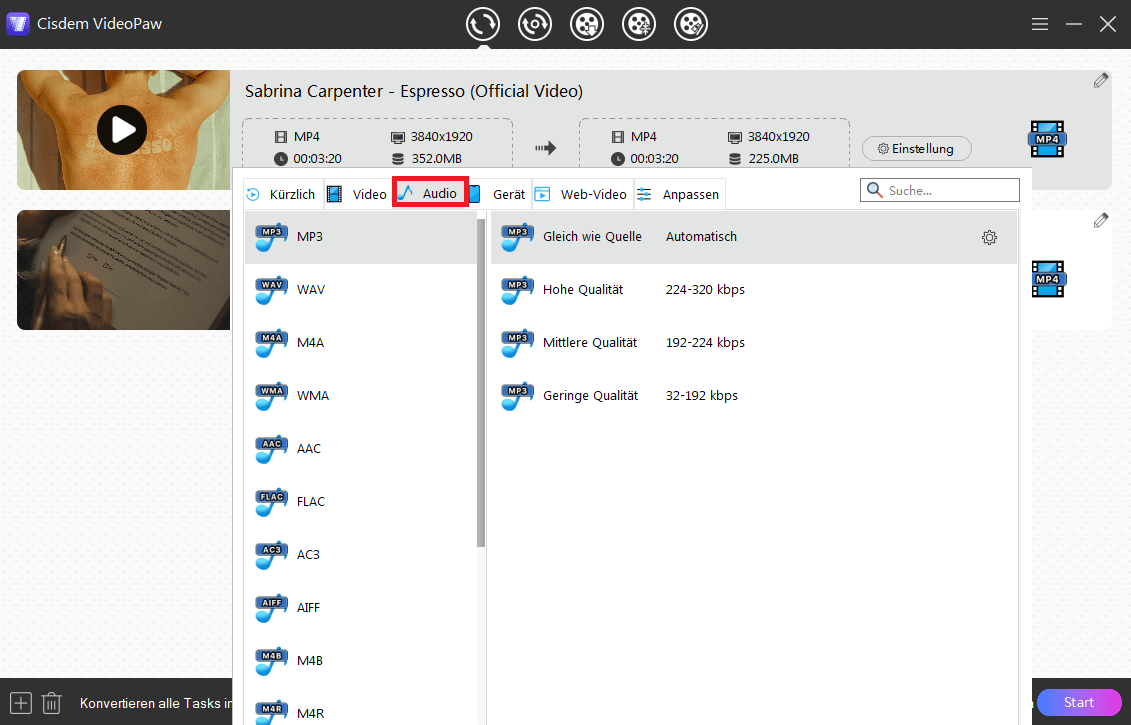
Task: Switch to the Web-Video tab
Action: point(582,194)
